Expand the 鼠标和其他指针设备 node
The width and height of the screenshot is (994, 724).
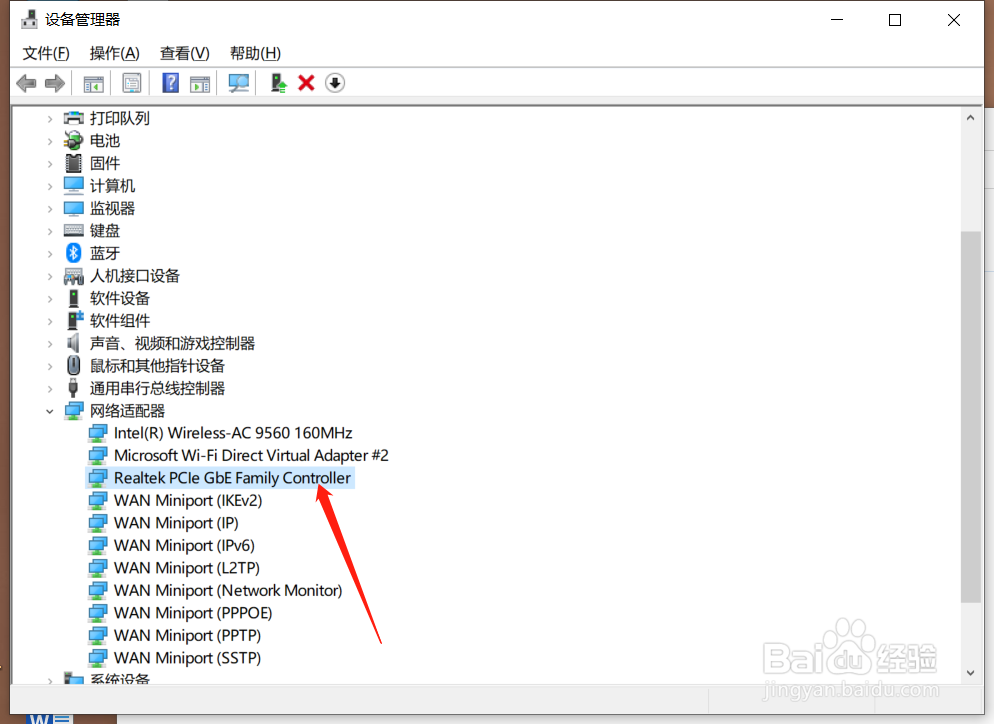(49, 366)
